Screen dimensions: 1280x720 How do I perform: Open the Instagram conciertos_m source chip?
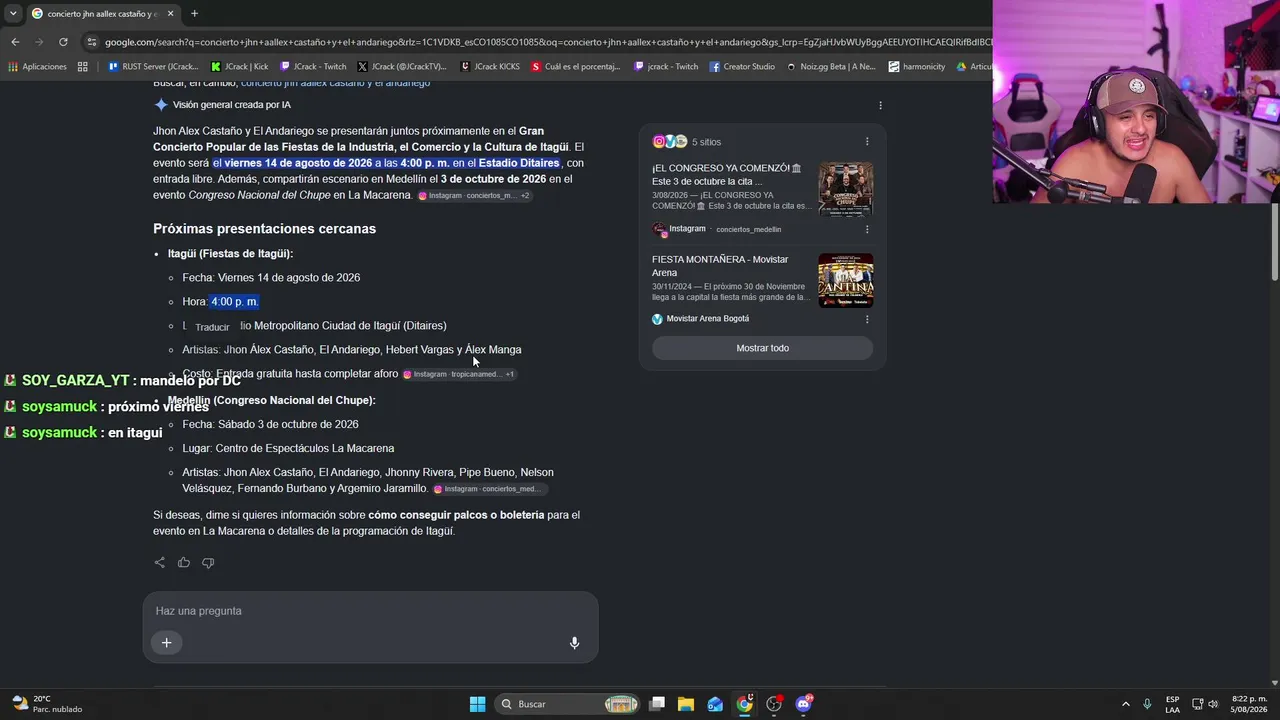coord(474,196)
